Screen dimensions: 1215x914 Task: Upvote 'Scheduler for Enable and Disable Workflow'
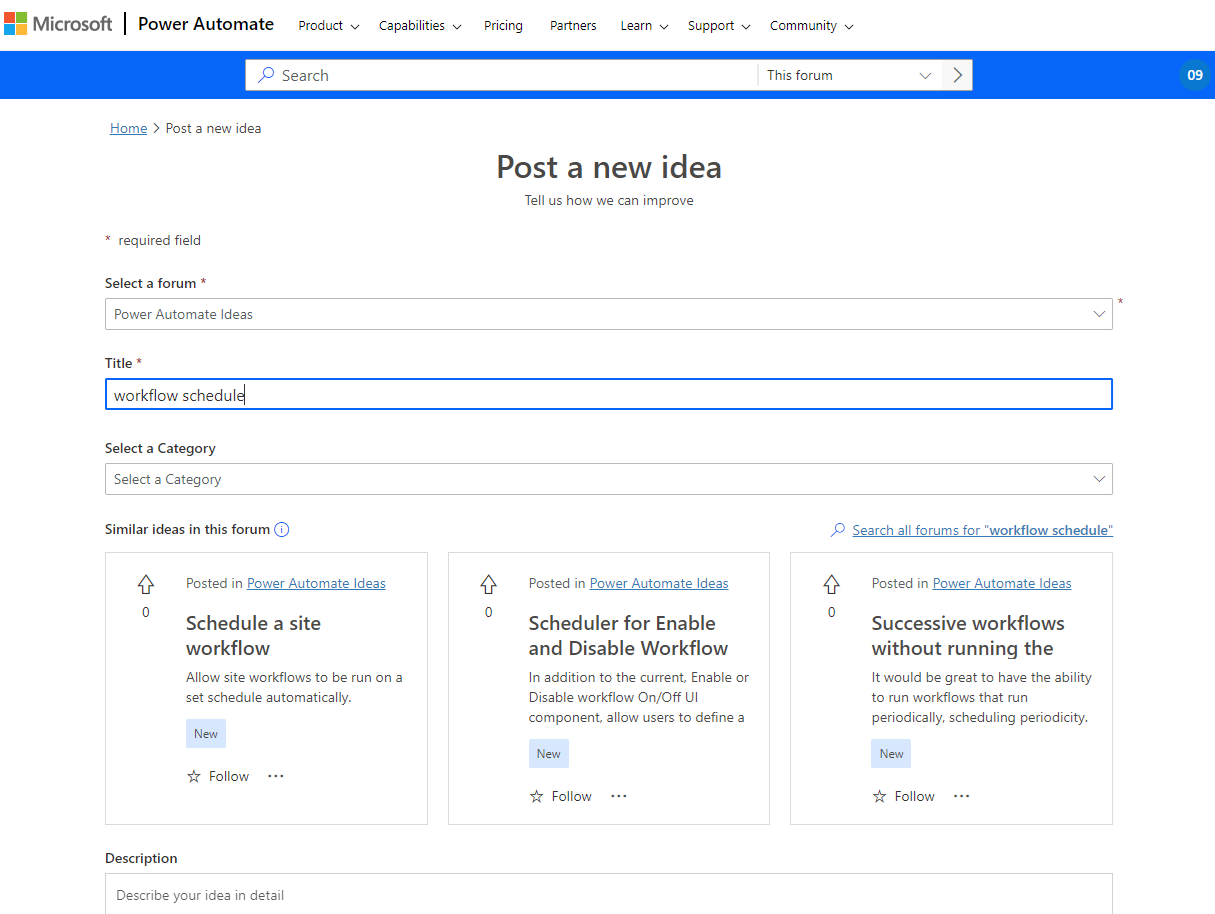click(x=488, y=585)
